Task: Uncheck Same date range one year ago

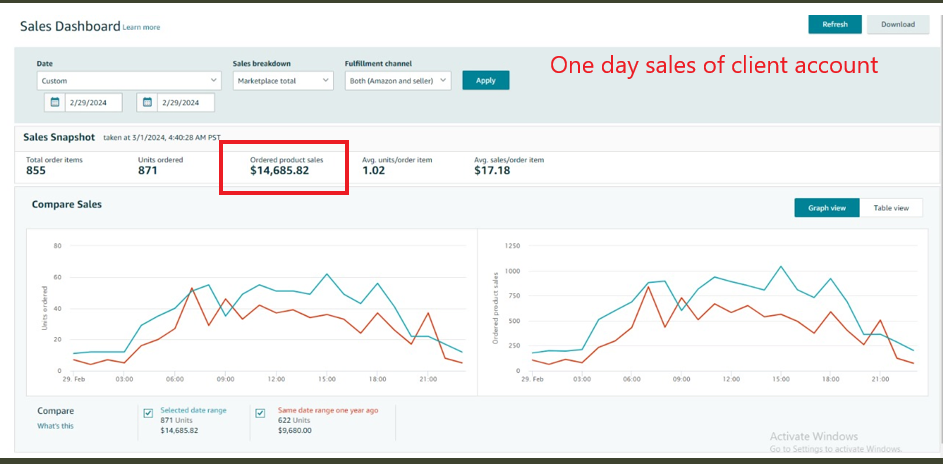Action: [260, 412]
